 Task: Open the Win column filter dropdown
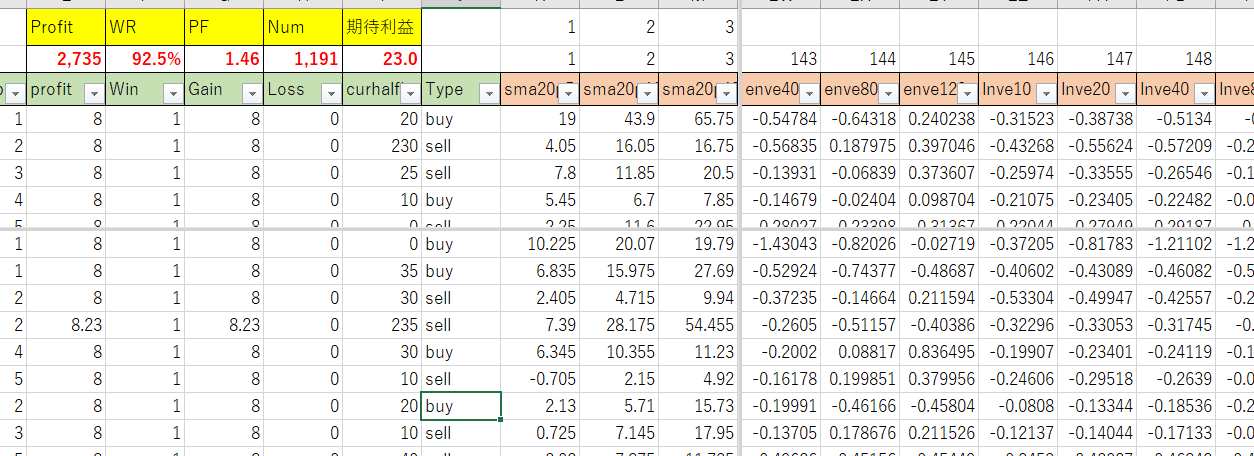pyautogui.click(x=172, y=92)
